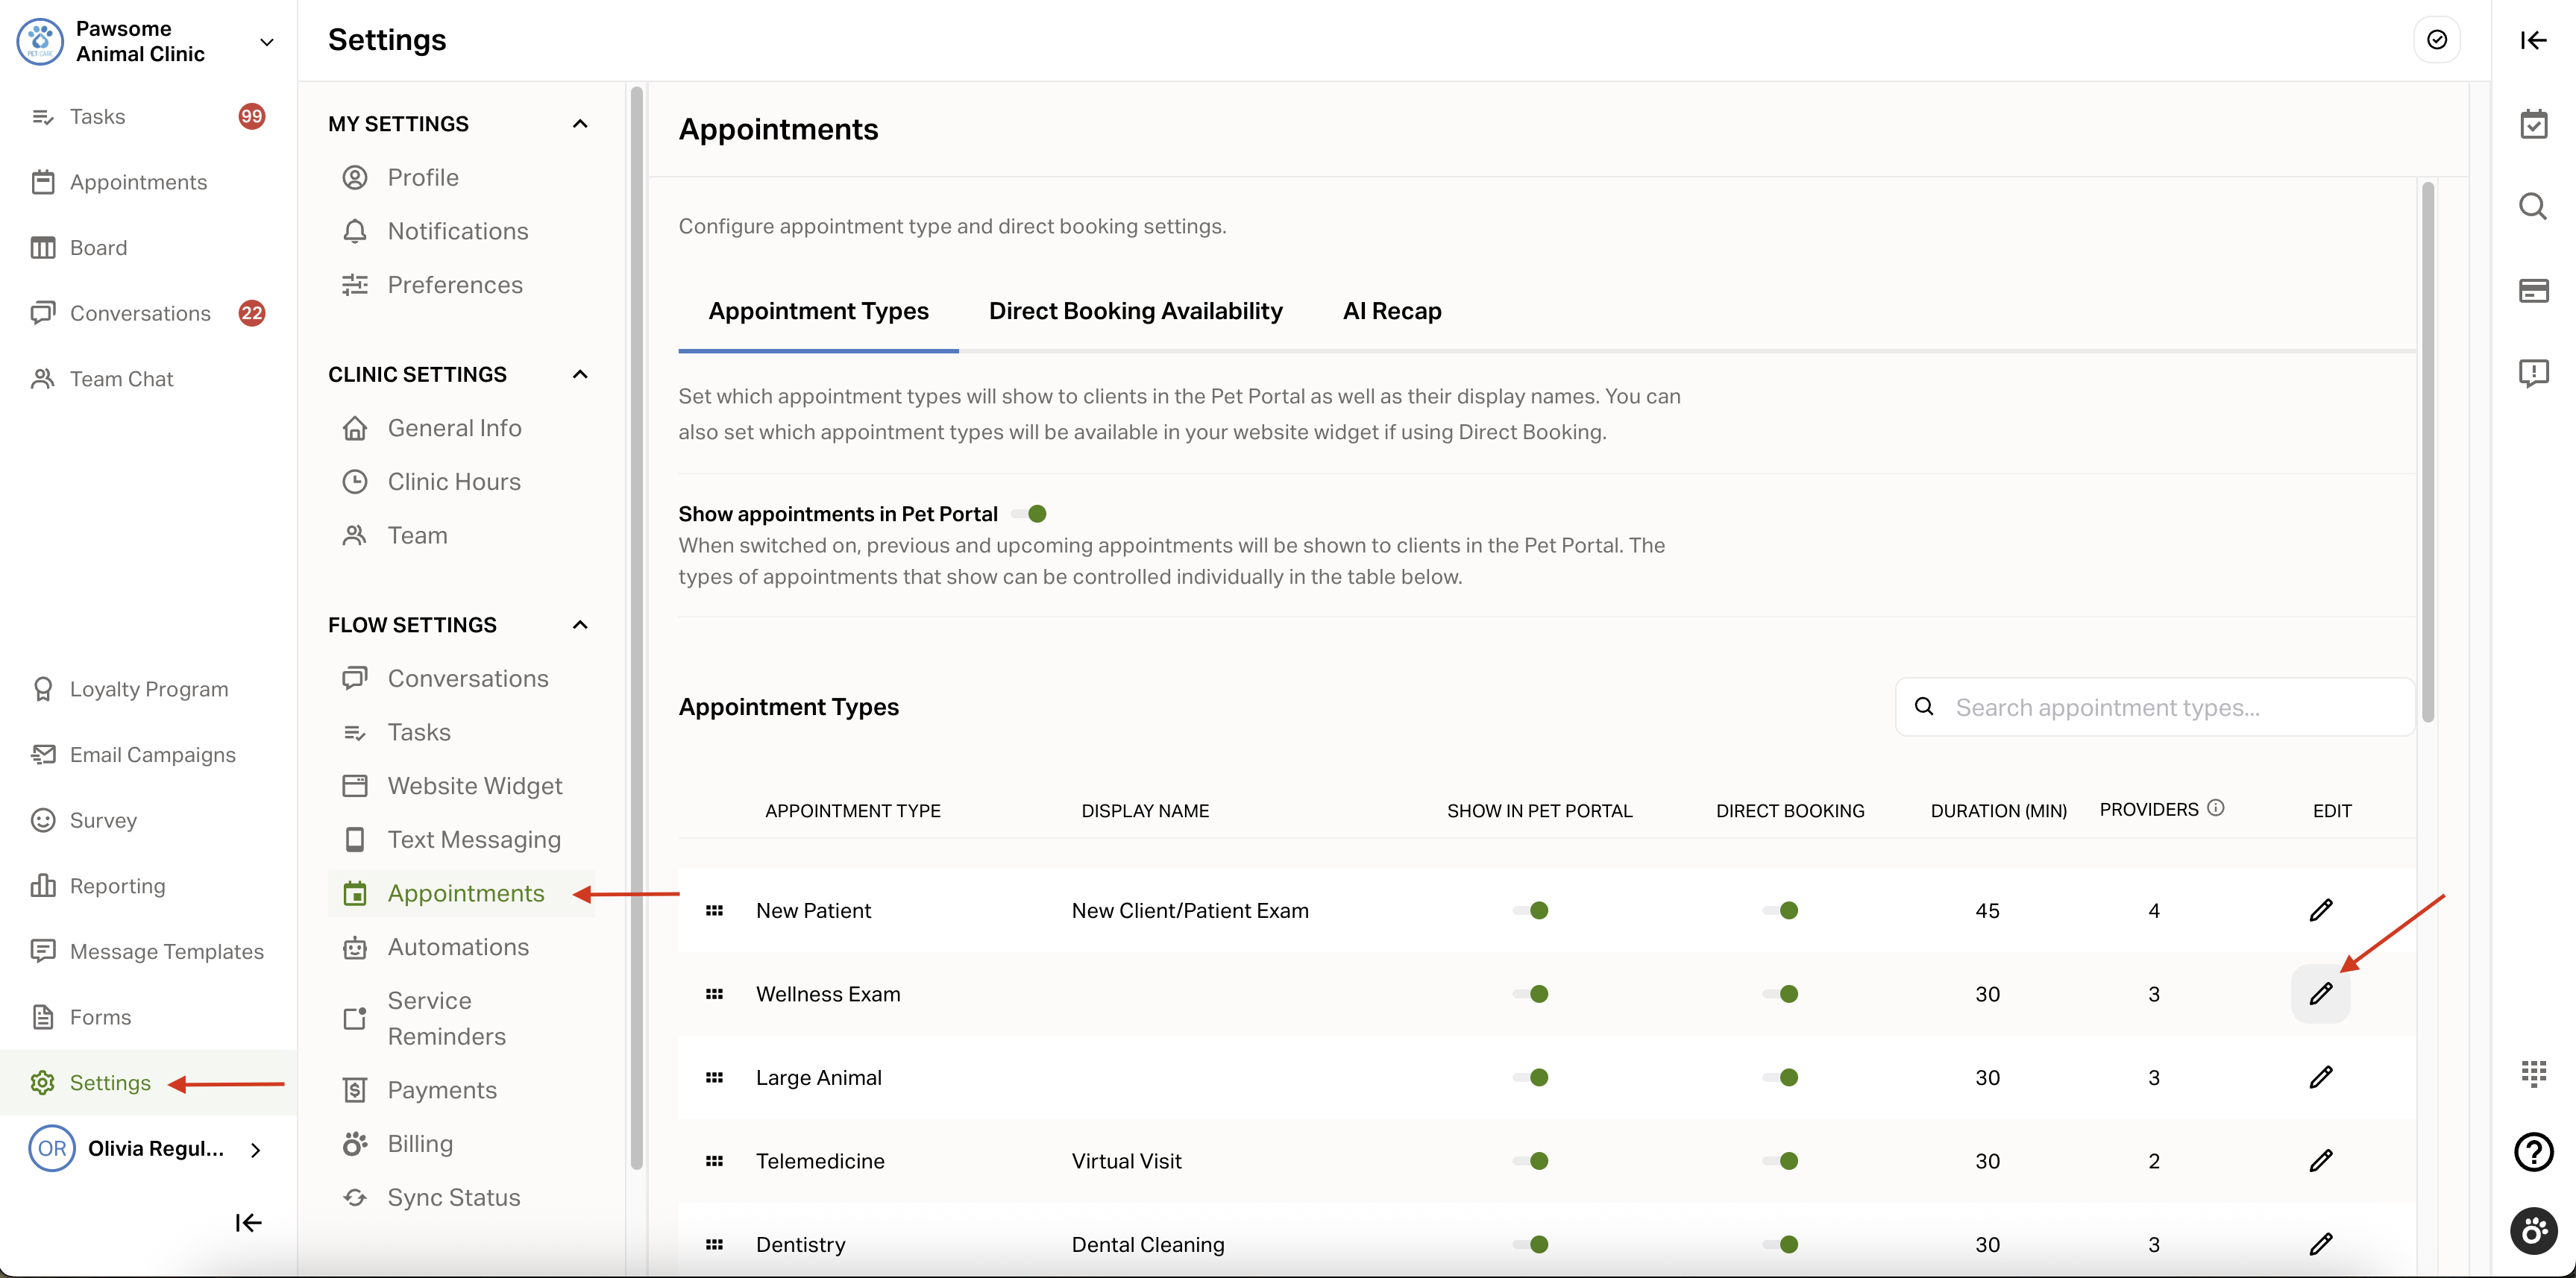Image resolution: width=2576 pixels, height=1278 pixels.
Task: Open the AI Recap tab
Action: tap(1391, 311)
